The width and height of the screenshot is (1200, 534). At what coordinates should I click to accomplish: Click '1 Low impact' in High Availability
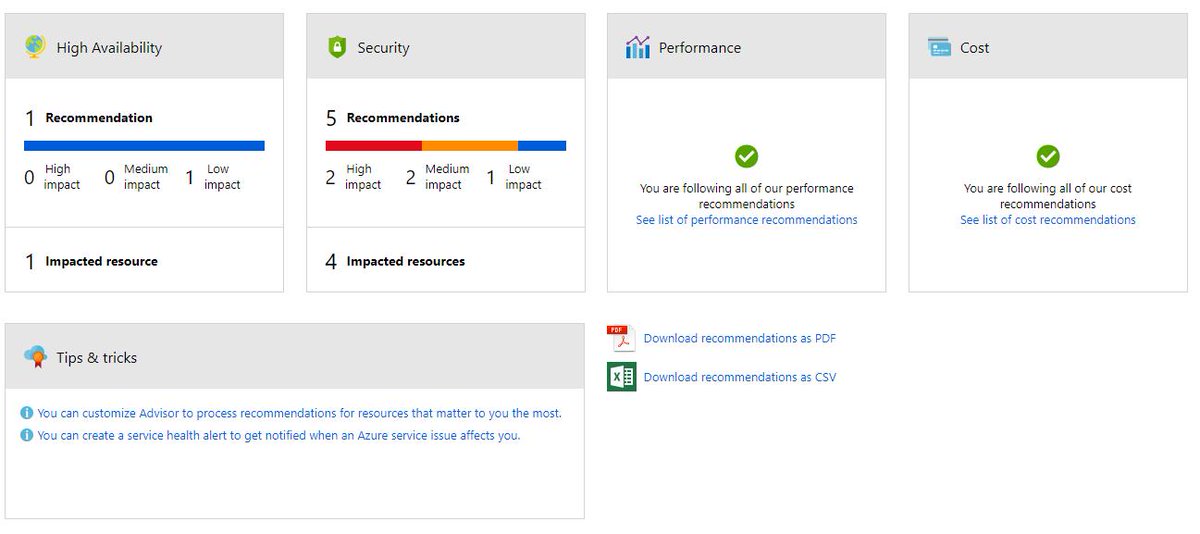tap(213, 177)
